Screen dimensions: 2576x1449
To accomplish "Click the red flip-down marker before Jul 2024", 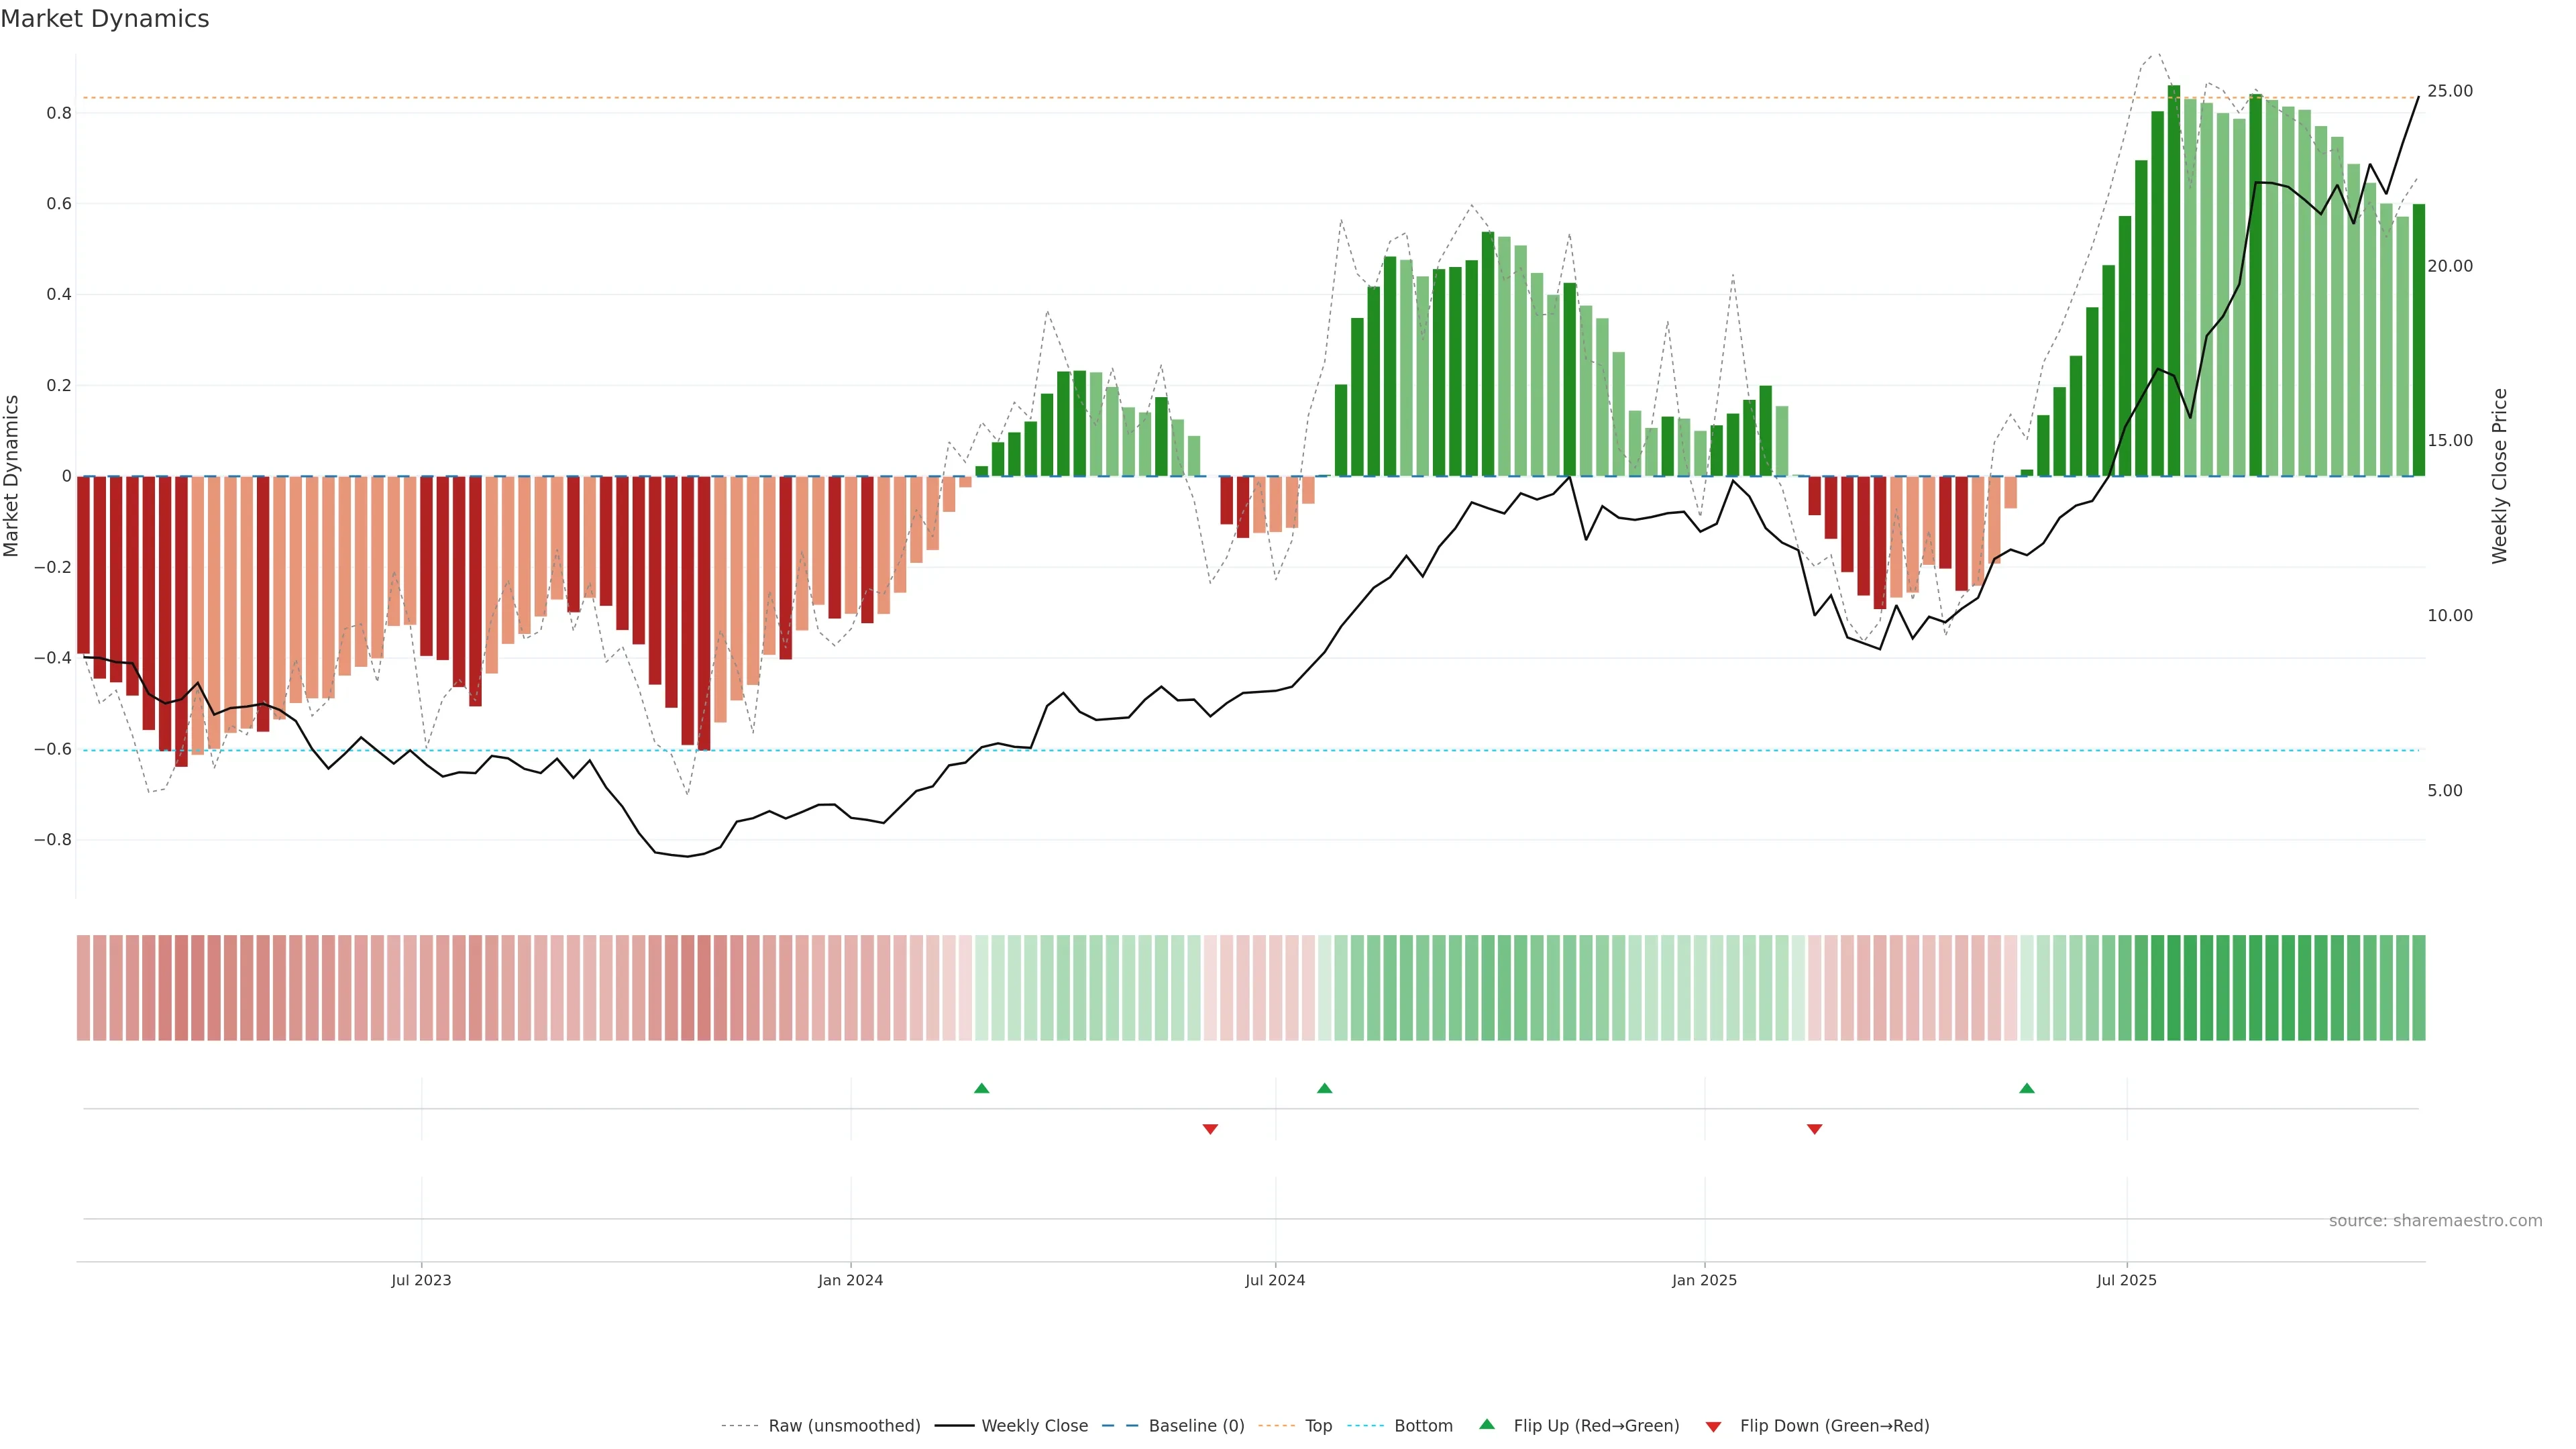I will [1210, 1129].
